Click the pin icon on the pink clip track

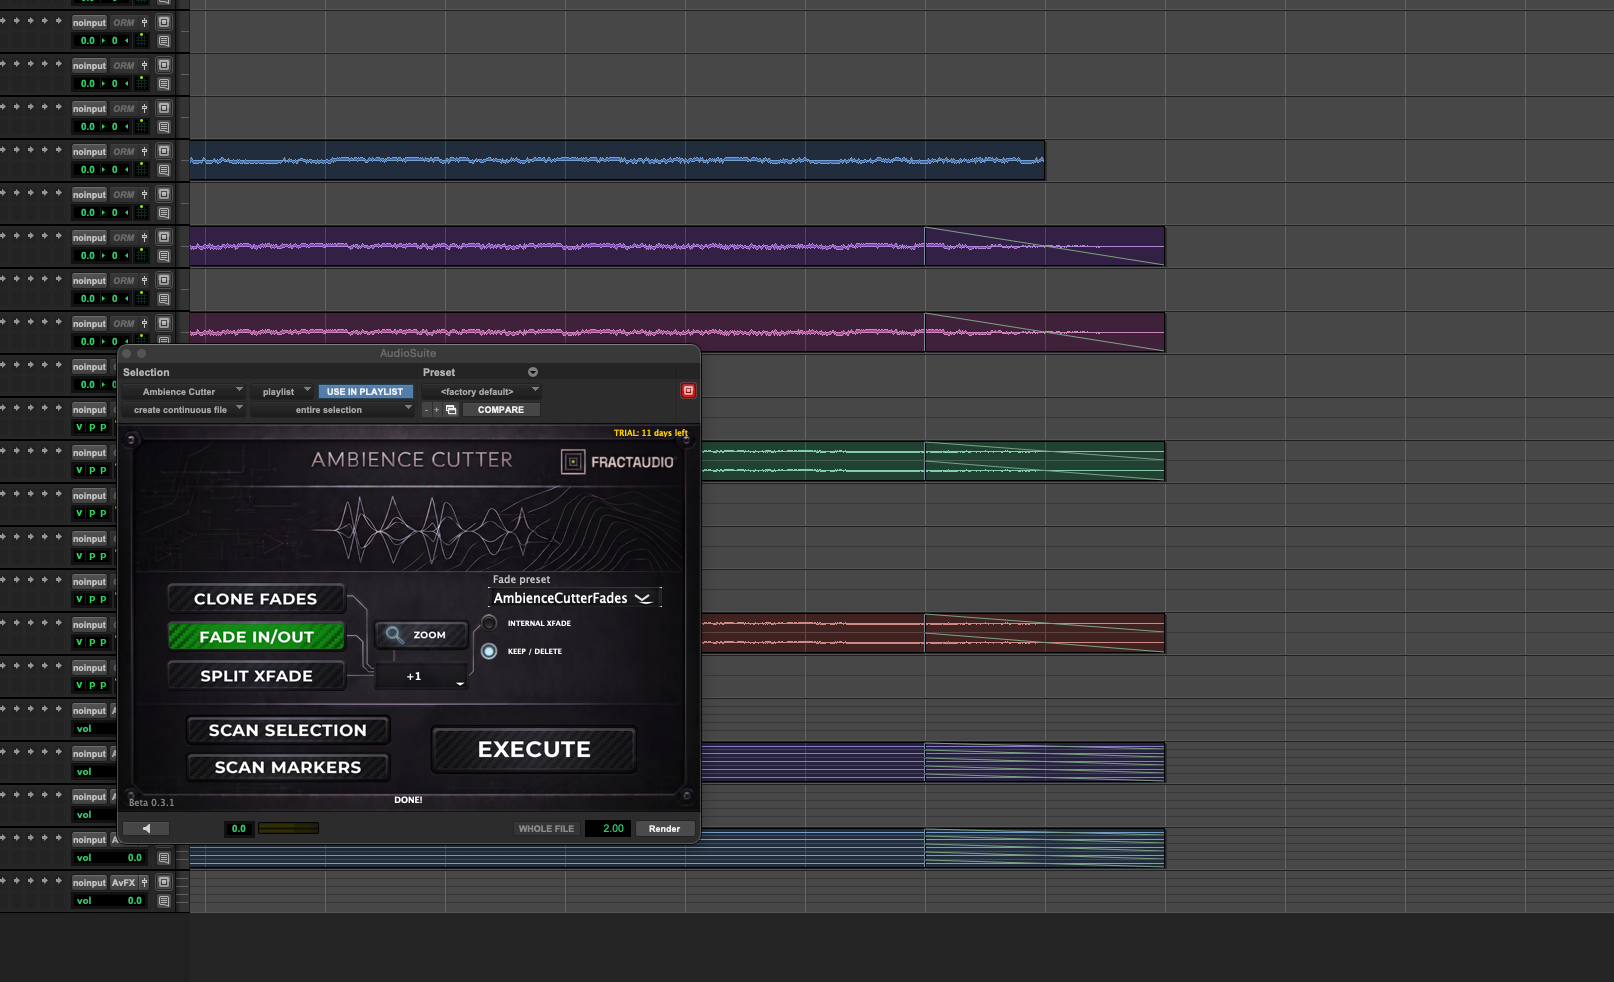(144, 323)
